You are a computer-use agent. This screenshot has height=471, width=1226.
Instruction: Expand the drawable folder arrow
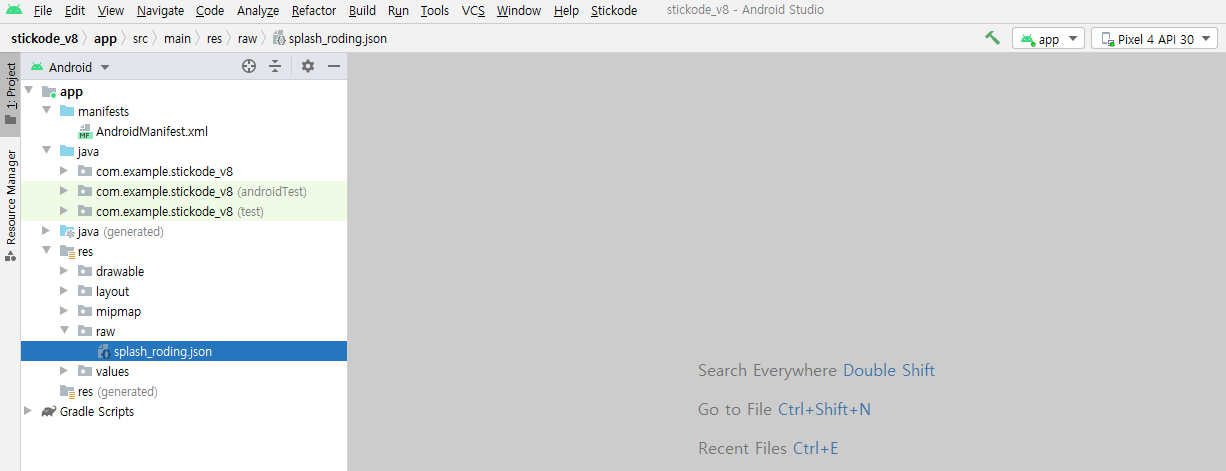(x=65, y=271)
